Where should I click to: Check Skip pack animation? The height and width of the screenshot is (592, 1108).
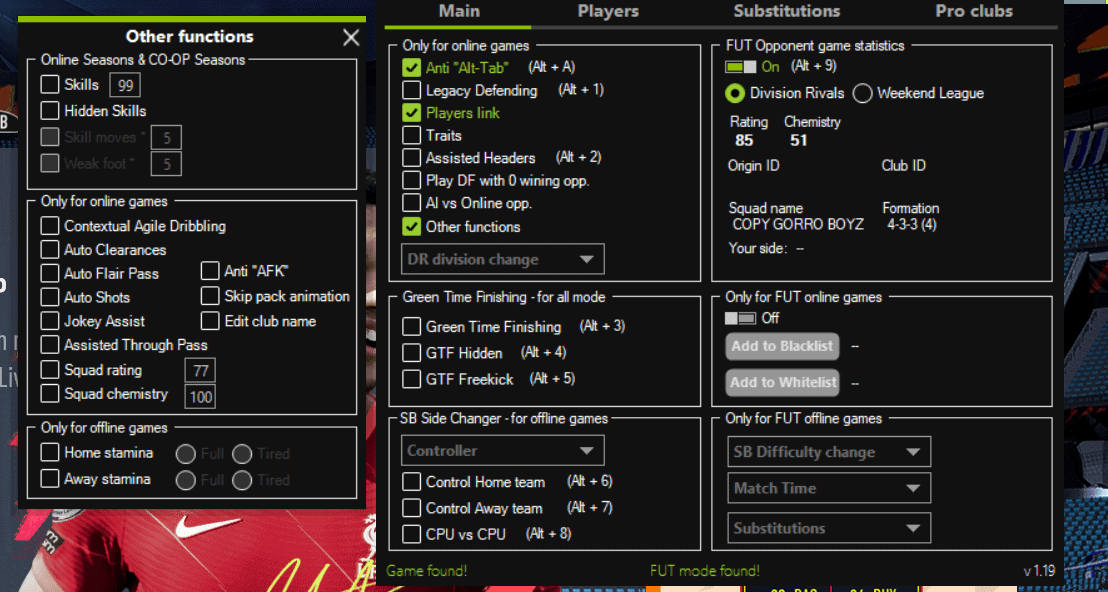coord(210,296)
